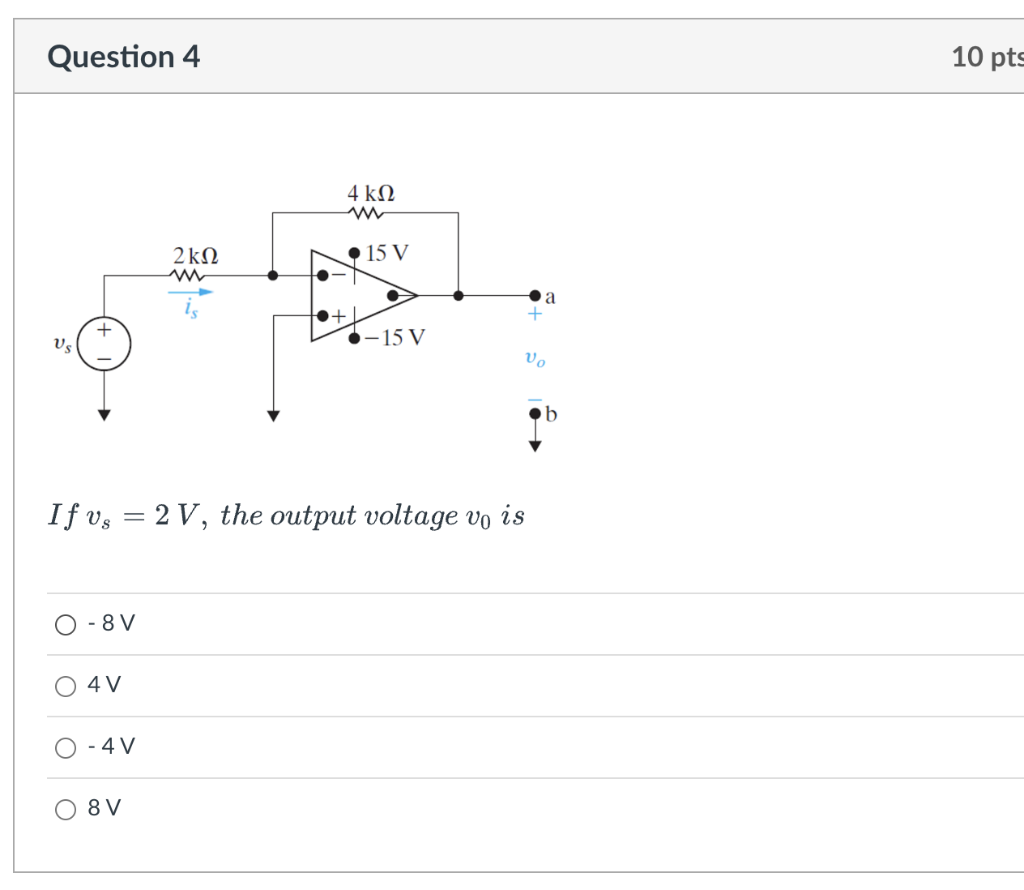Click the inverting input minus sign
1024x890 pixels.
click(336, 272)
